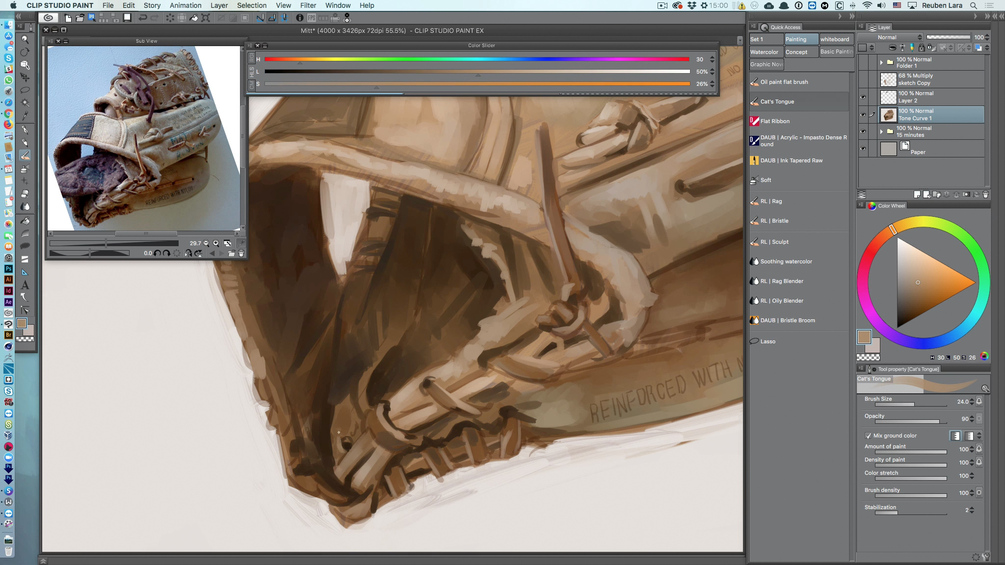Toggle Mix ground color checkbox
Image resolution: width=1005 pixels, height=565 pixels.
(868, 436)
